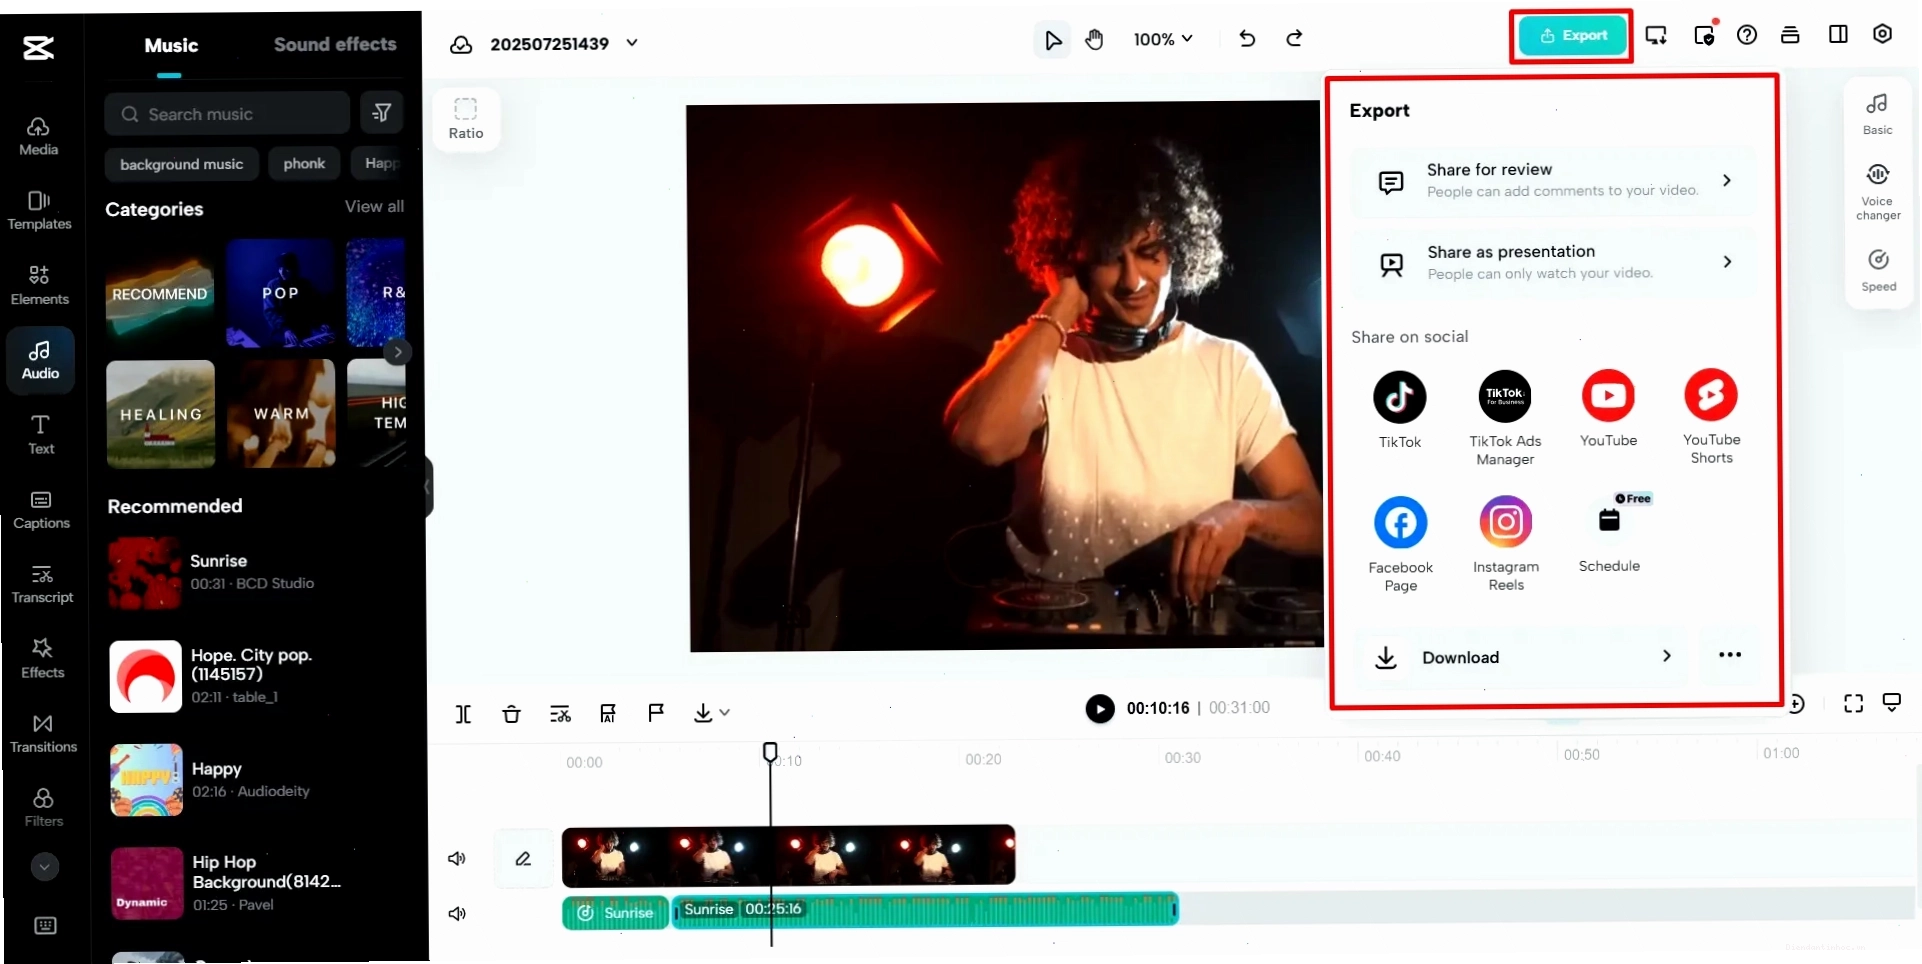Mute the video track
1922x964 pixels.
(x=457, y=858)
